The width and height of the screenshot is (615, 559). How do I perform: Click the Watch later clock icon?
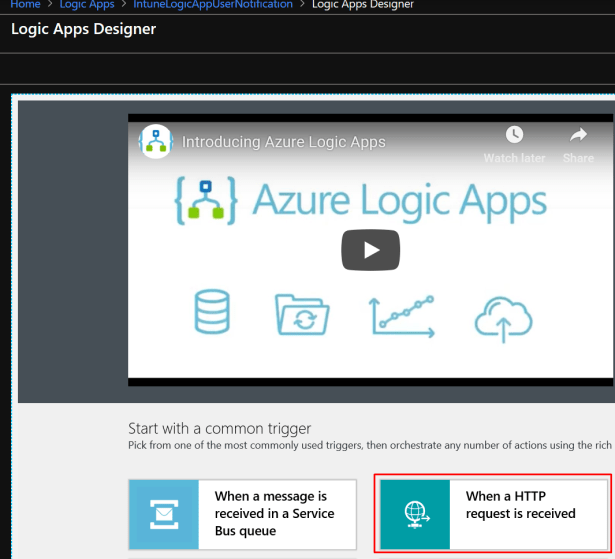(x=514, y=135)
